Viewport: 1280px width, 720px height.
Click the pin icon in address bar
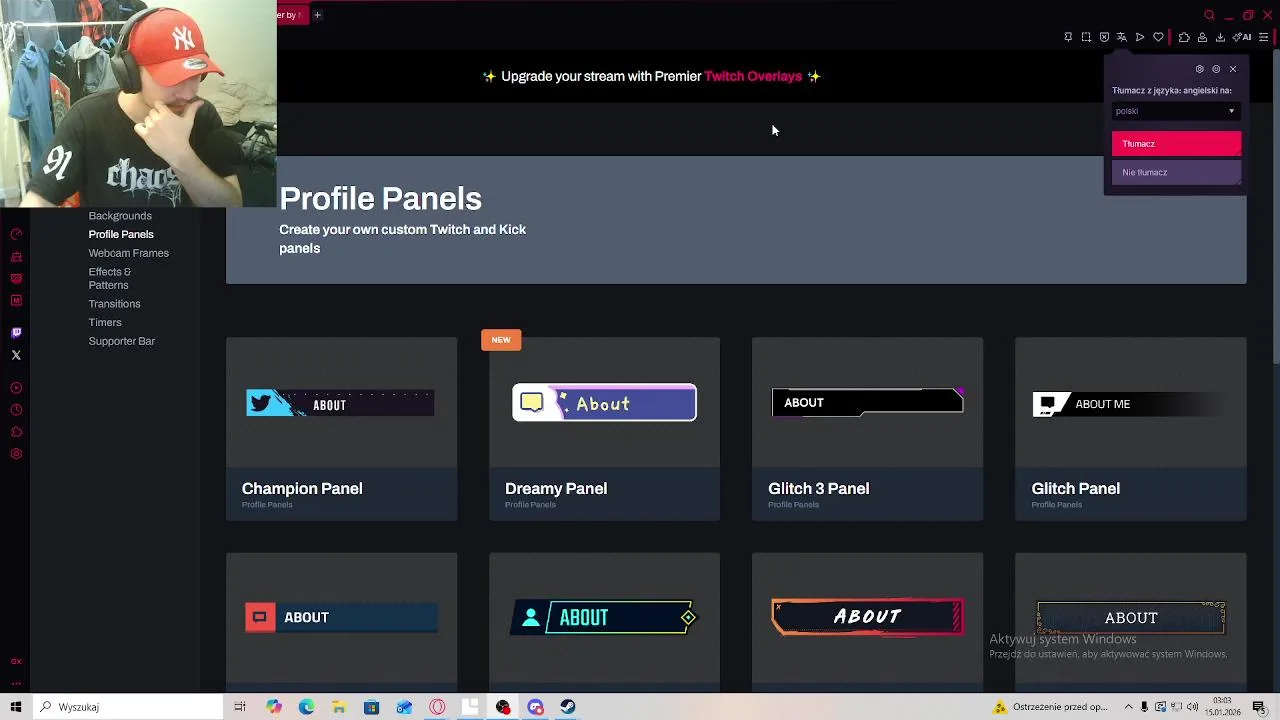(x=1068, y=37)
